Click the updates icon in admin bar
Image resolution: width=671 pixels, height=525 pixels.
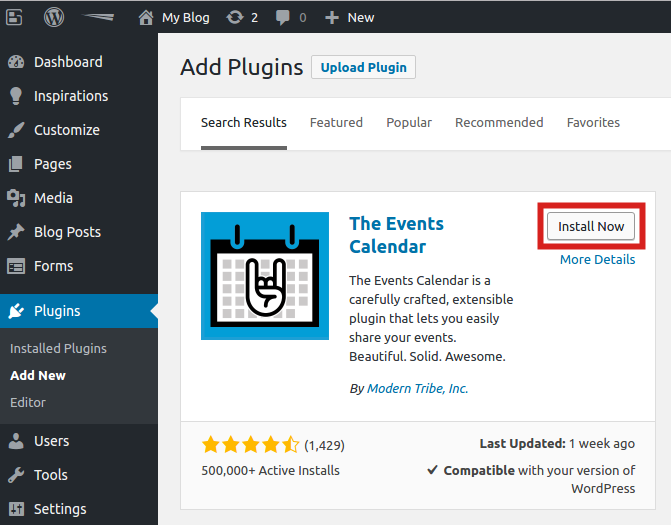(236, 17)
